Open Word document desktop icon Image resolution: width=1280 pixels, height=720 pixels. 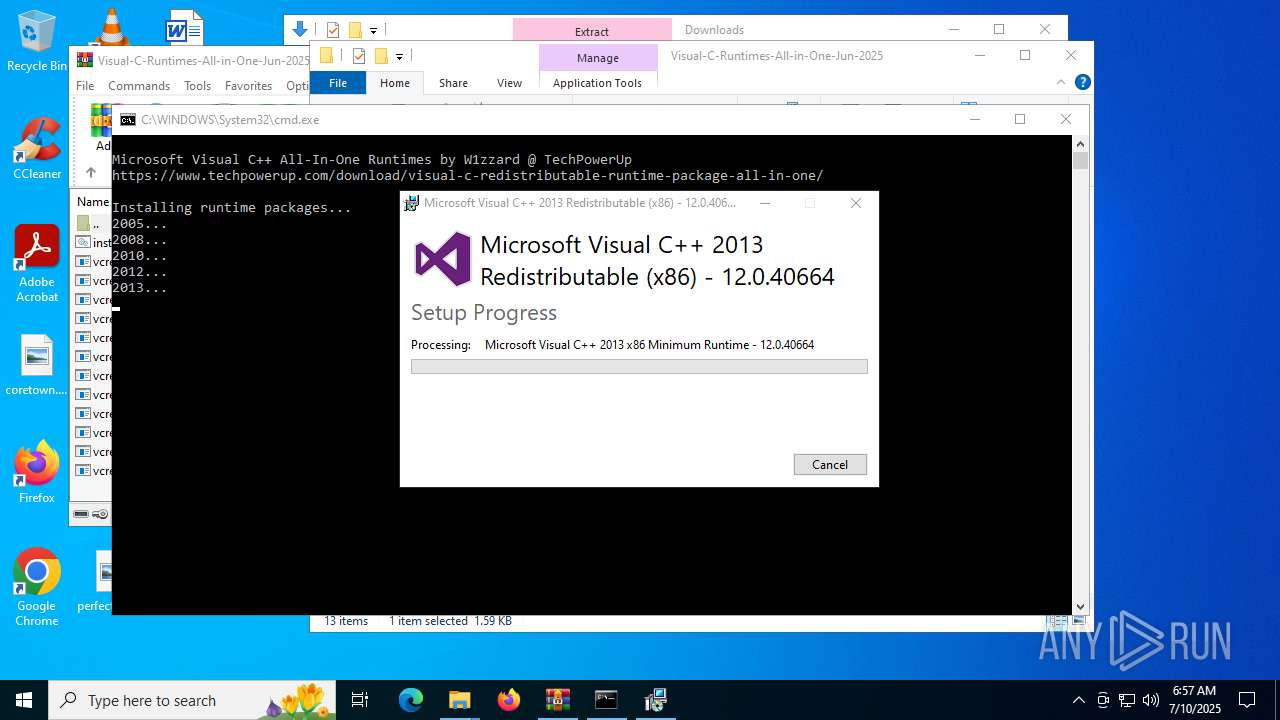pos(185,27)
